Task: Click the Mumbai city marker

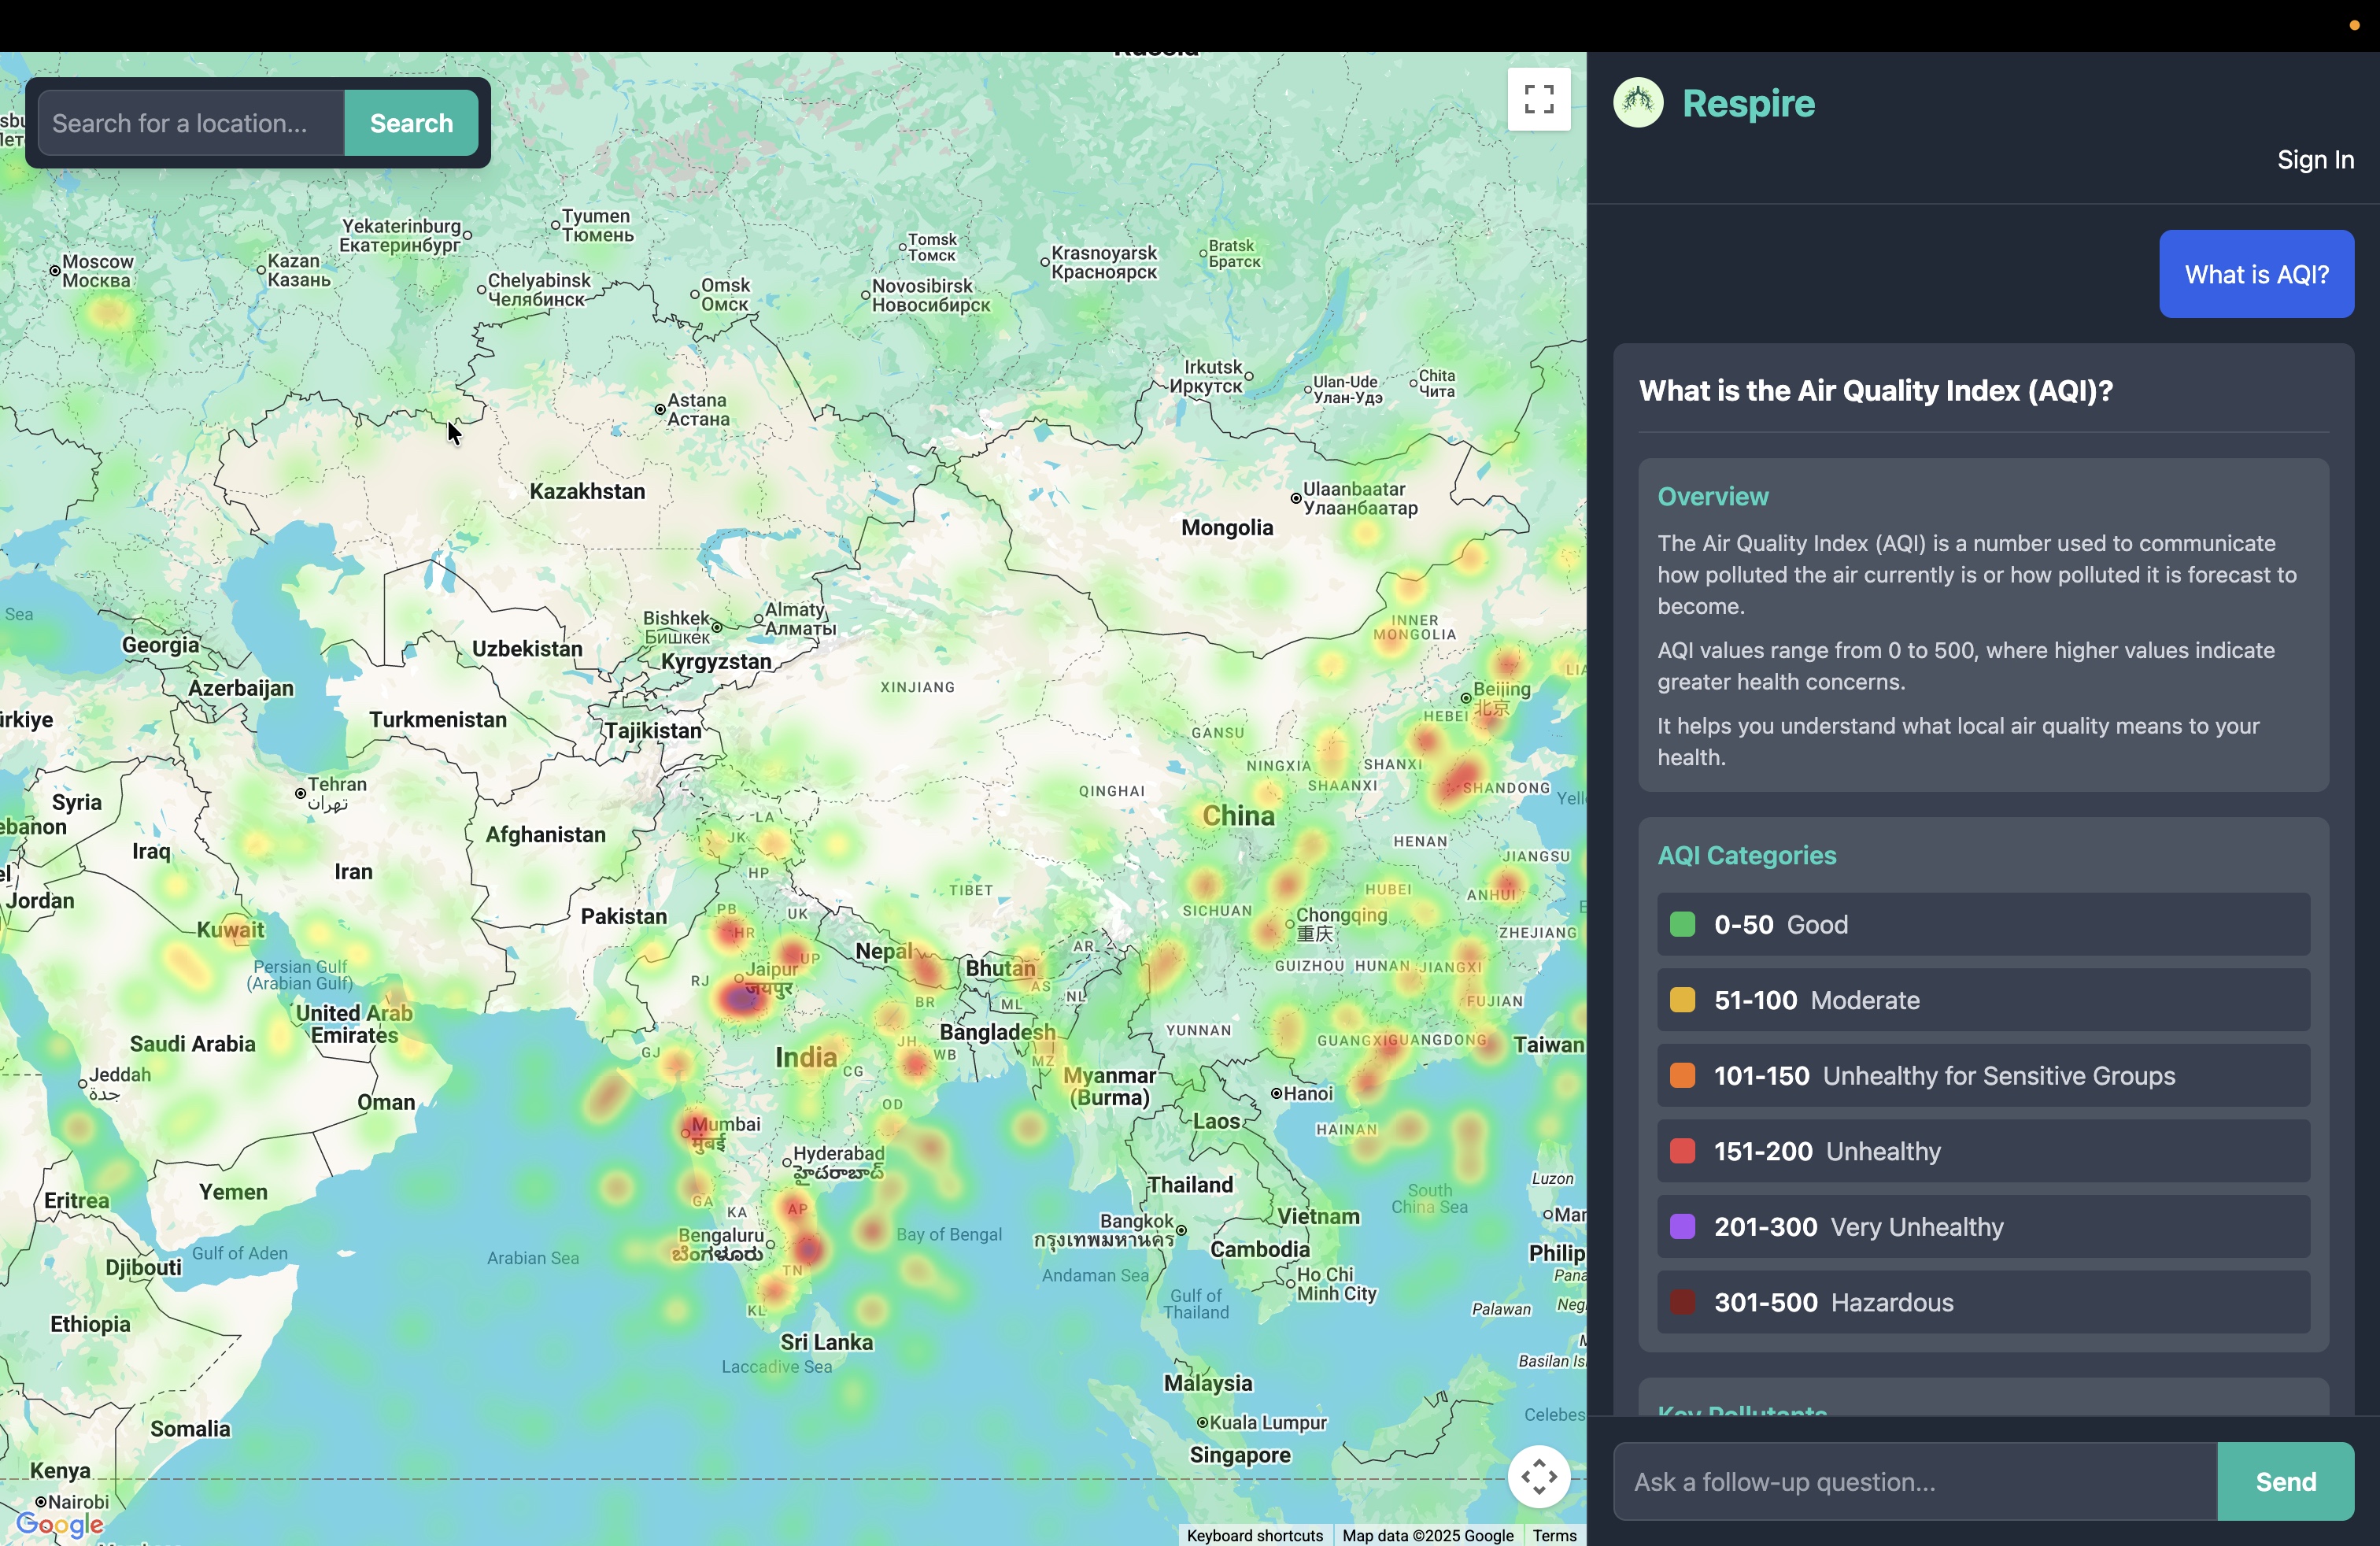Action: (686, 1133)
